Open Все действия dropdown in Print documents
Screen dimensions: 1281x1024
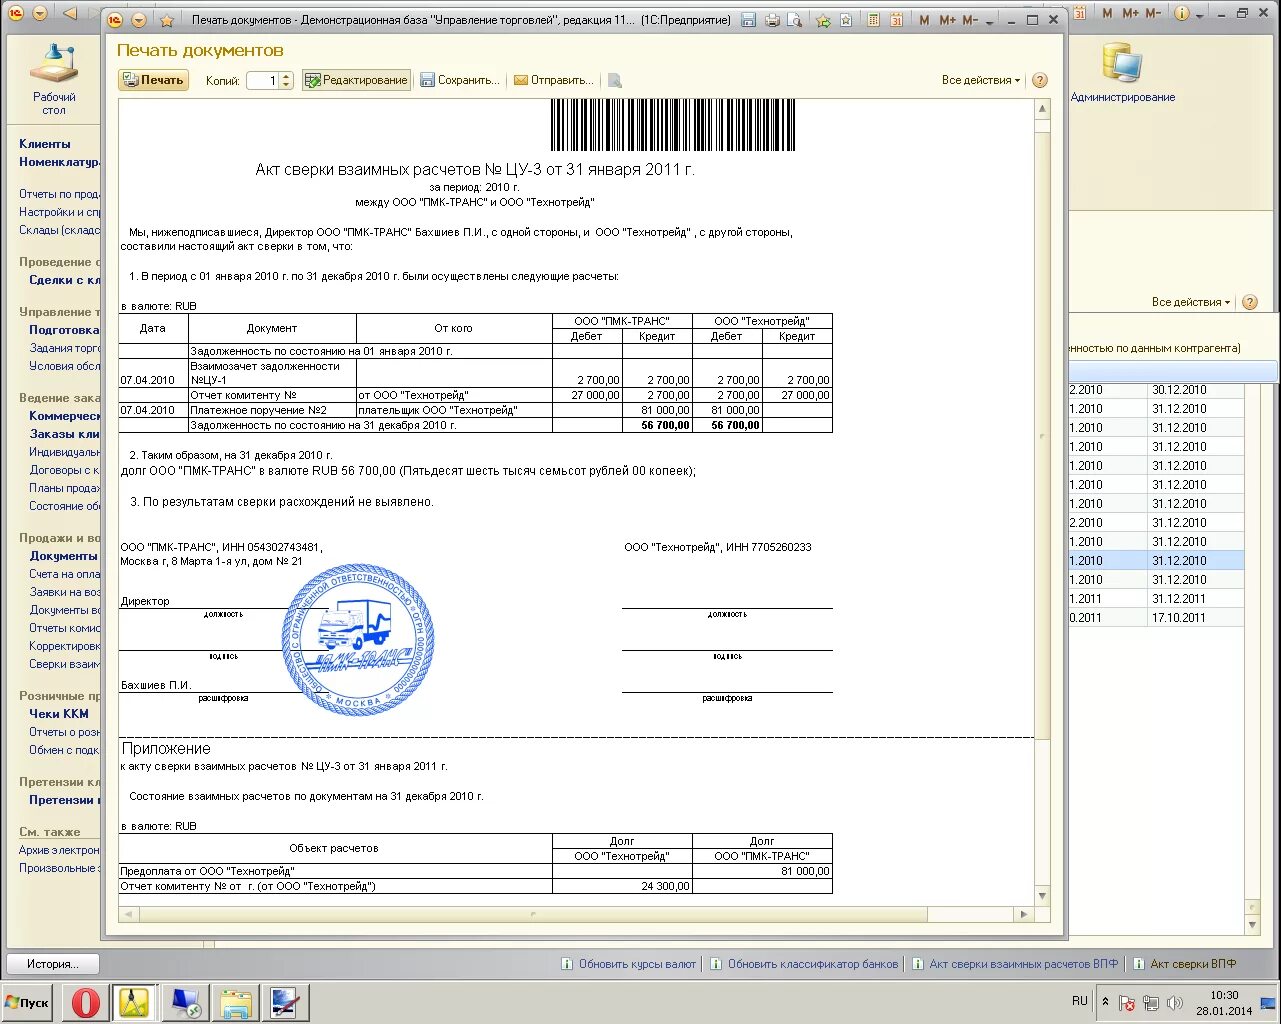(981, 80)
